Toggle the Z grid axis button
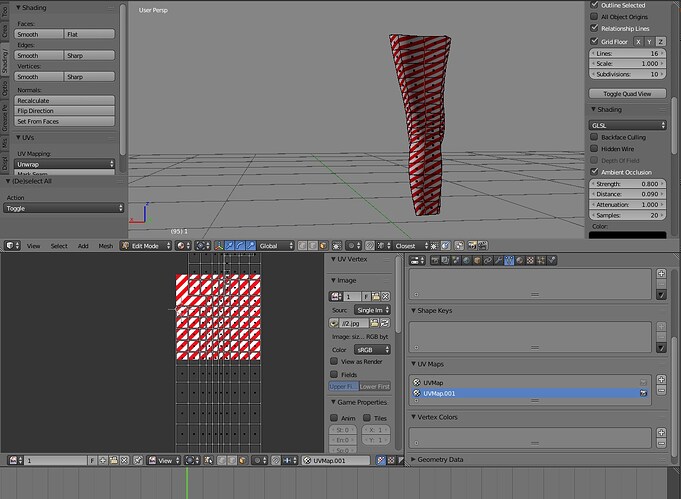 coord(661,42)
